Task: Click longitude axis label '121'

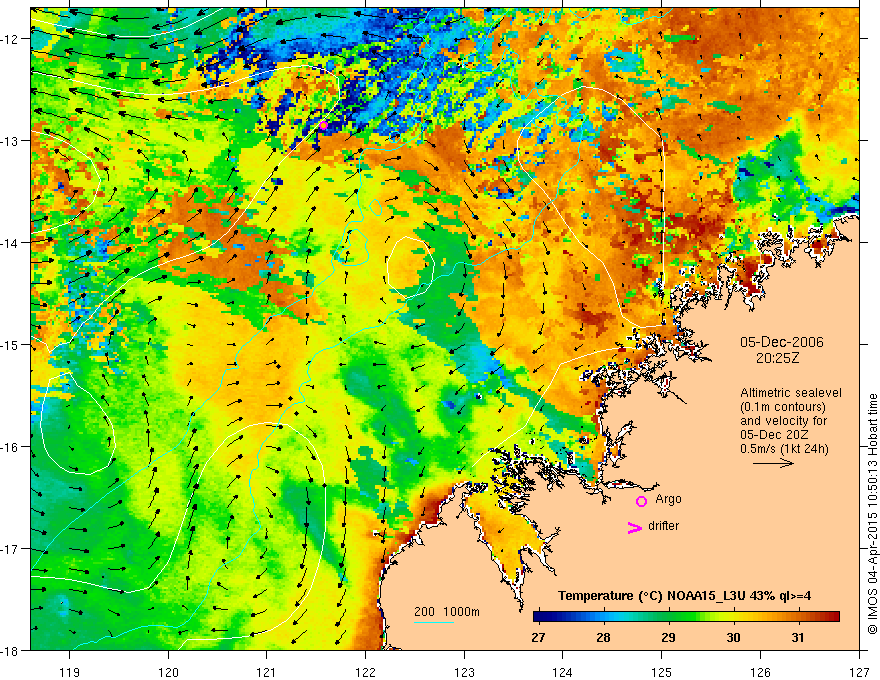Action: point(267,672)
